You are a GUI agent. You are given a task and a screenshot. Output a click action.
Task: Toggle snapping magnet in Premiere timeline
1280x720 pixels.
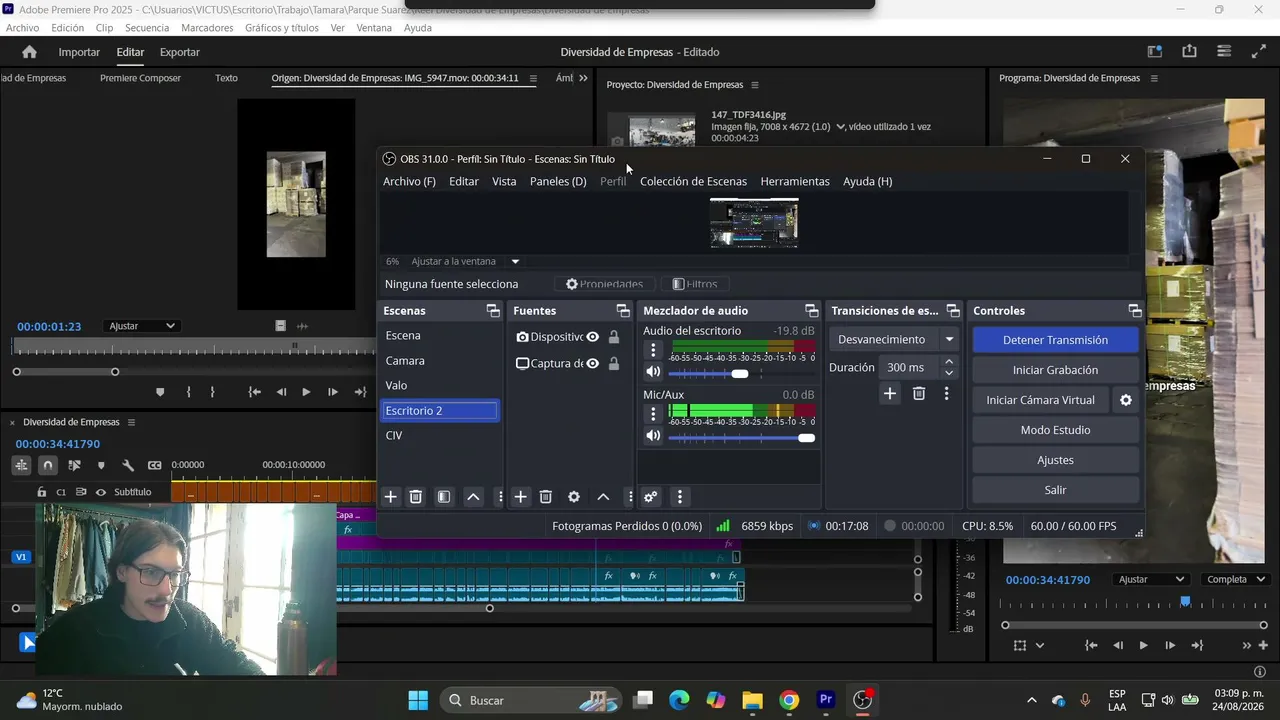tap(47, 465)
